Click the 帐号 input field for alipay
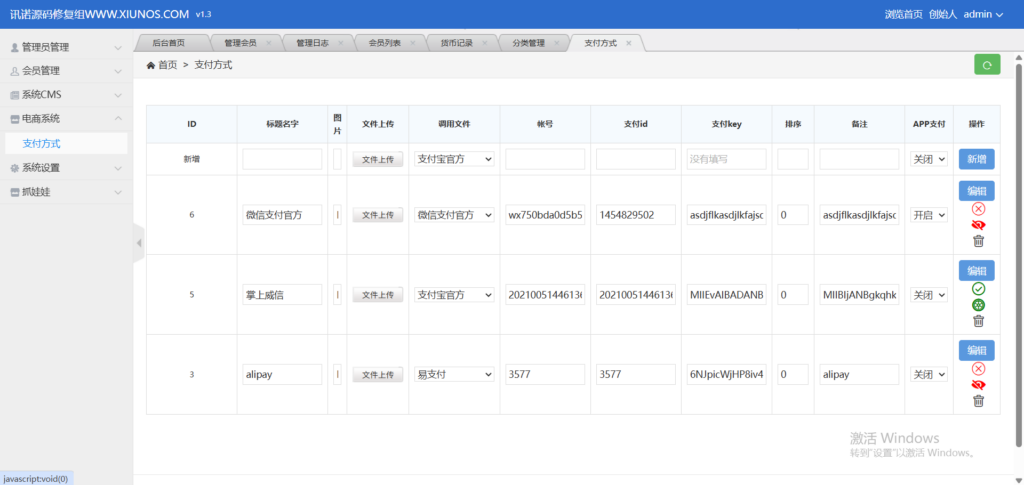 coord(545,374)
